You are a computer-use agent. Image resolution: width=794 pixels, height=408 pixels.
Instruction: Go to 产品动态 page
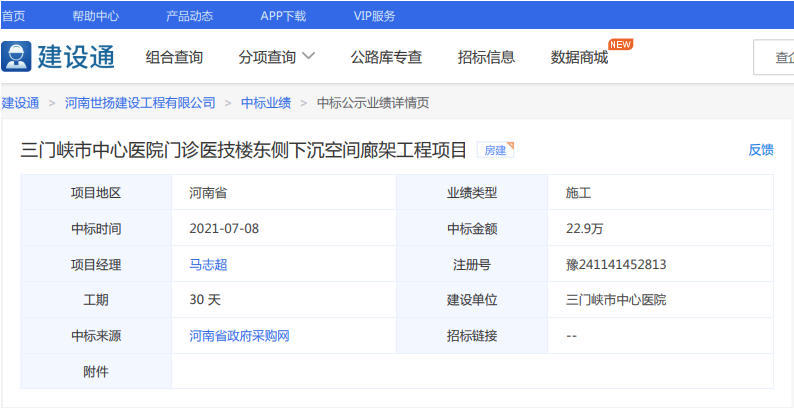tap(189, 15)
